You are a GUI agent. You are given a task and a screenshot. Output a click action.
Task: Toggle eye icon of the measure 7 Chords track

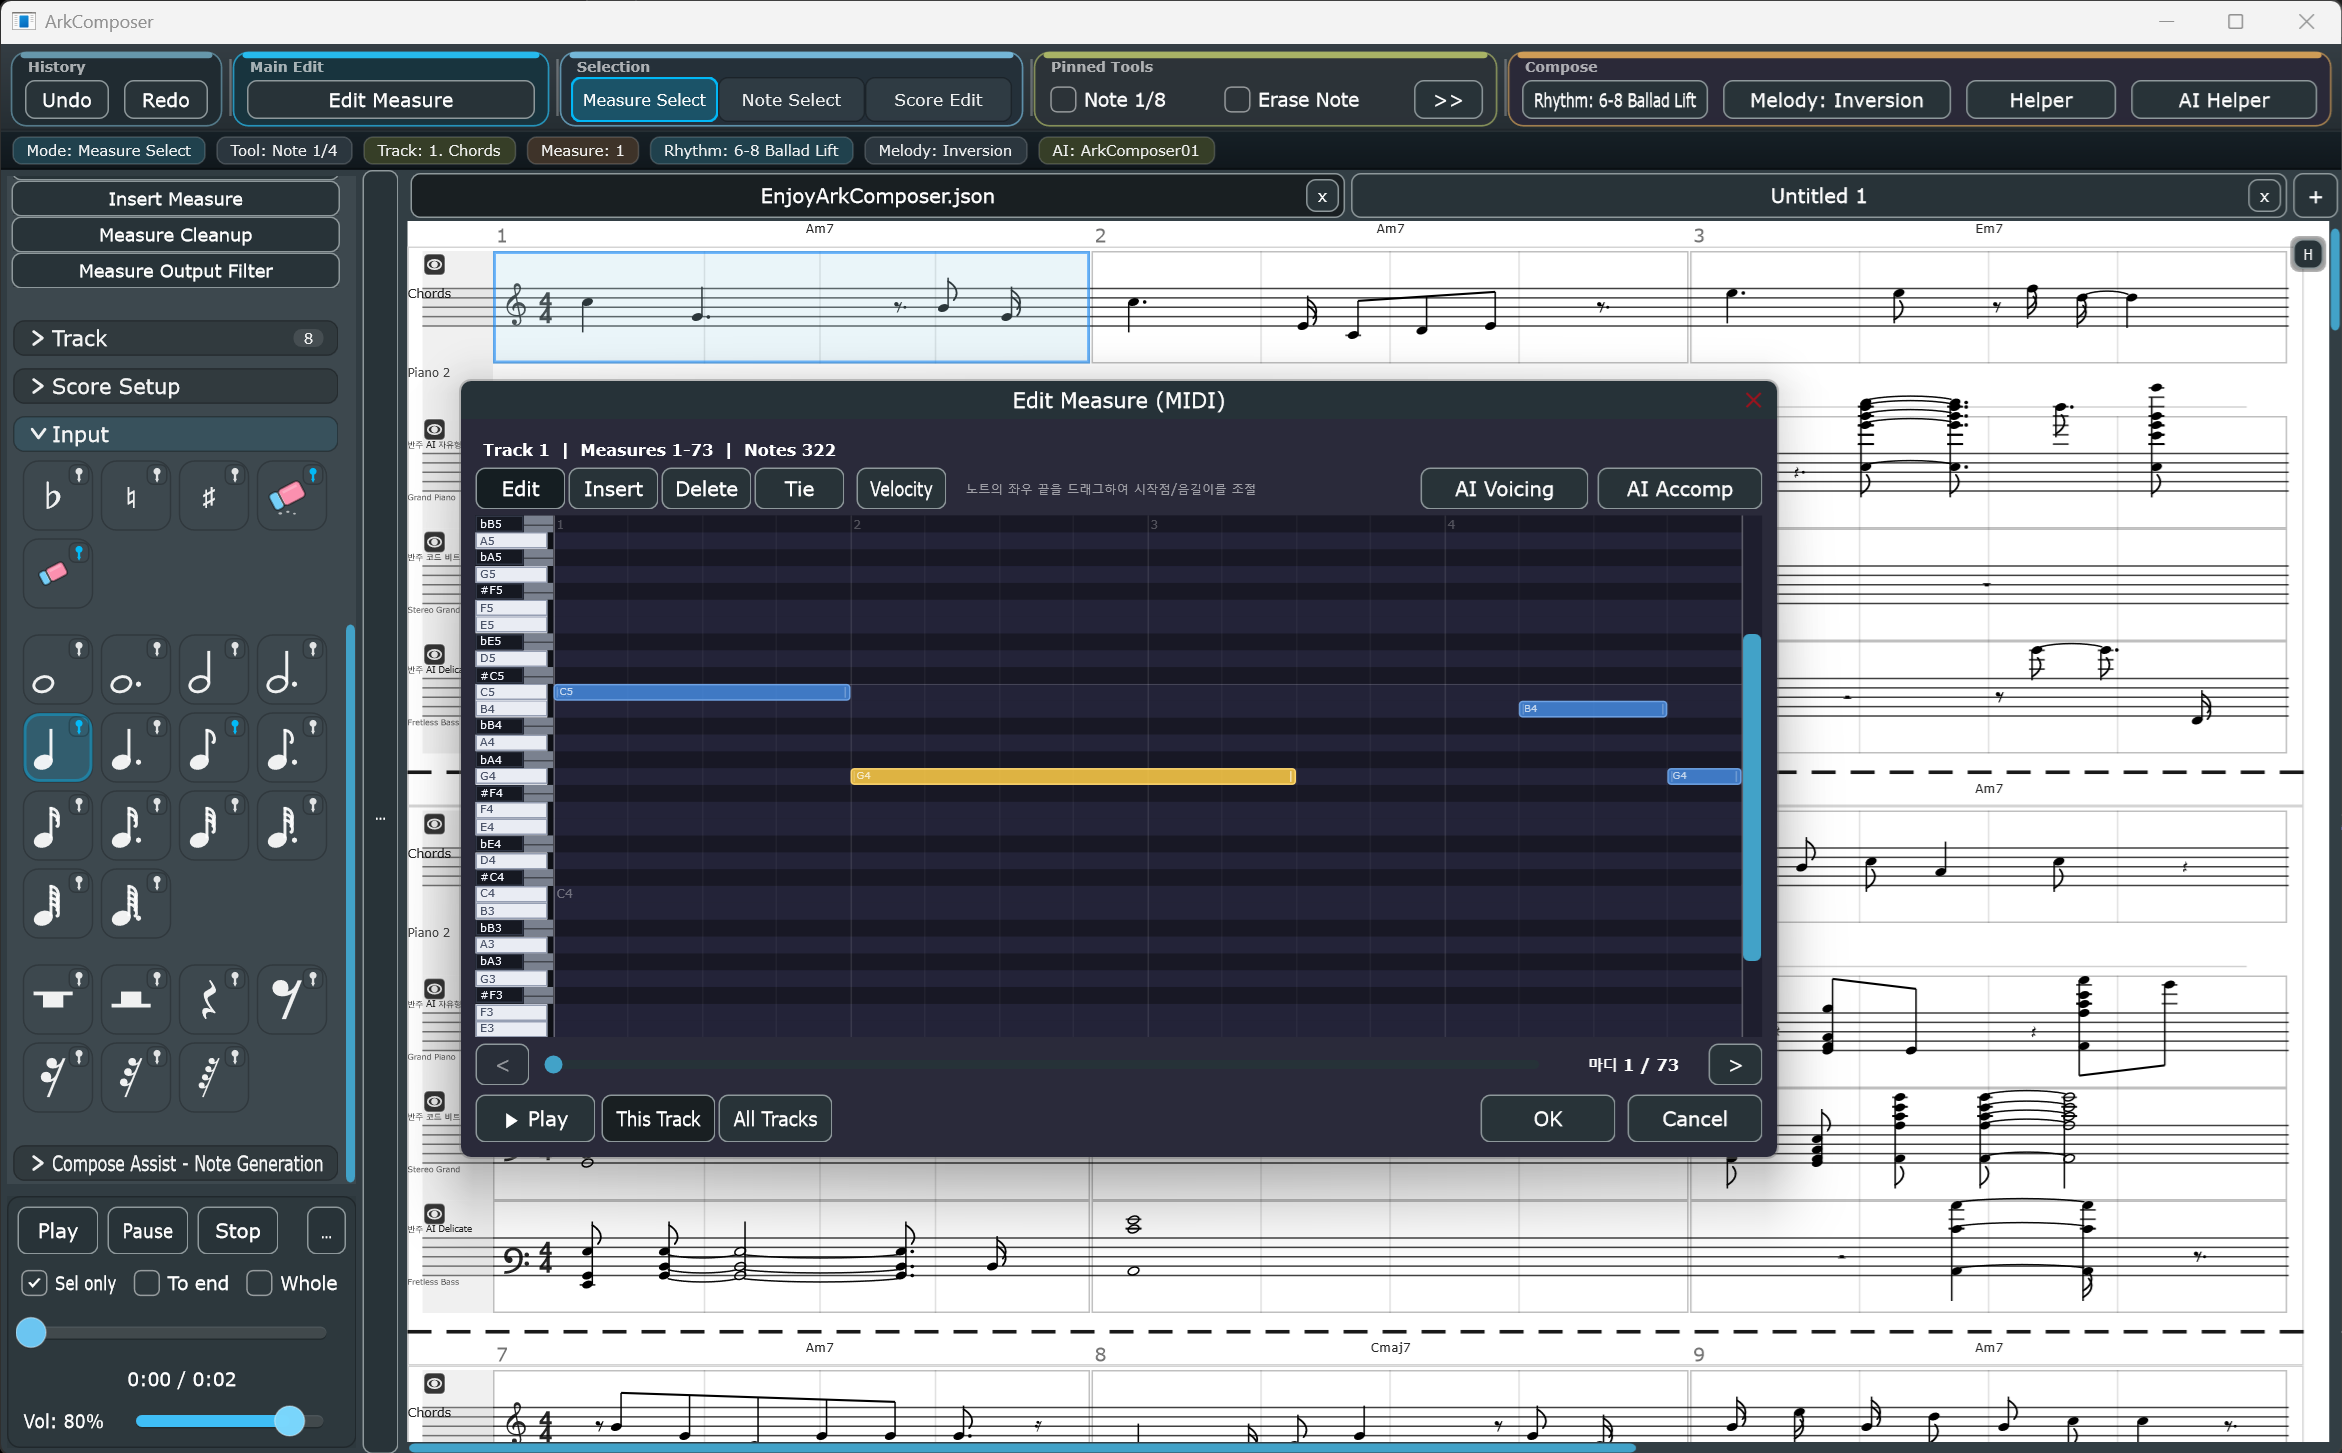[x=434, y=1383]
